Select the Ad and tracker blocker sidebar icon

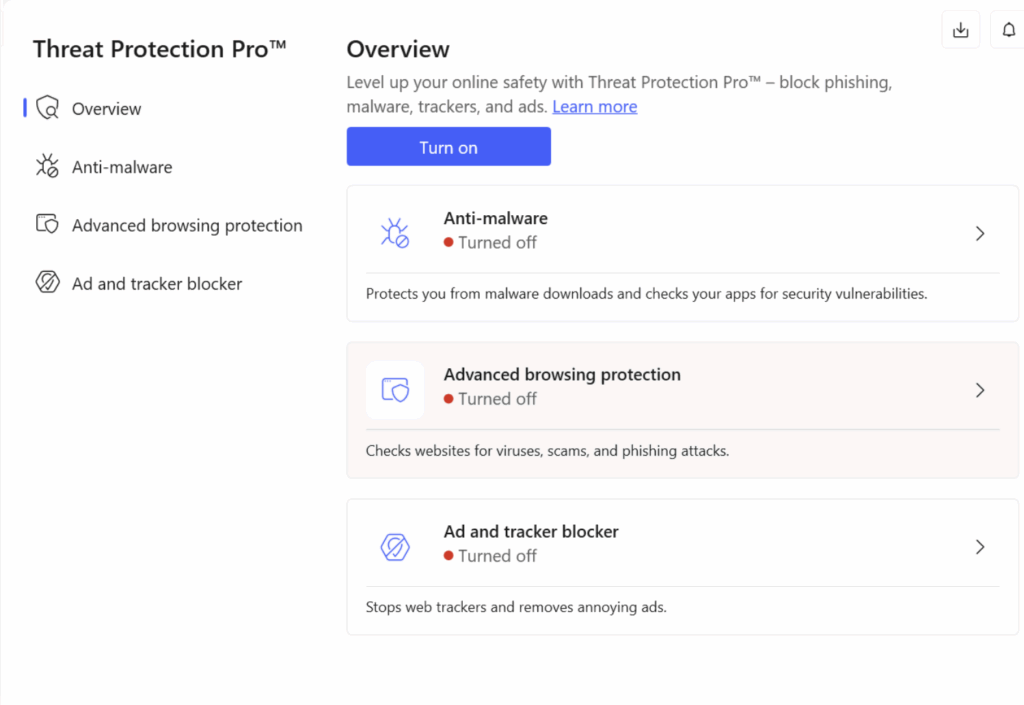click(x=47, y=283)
